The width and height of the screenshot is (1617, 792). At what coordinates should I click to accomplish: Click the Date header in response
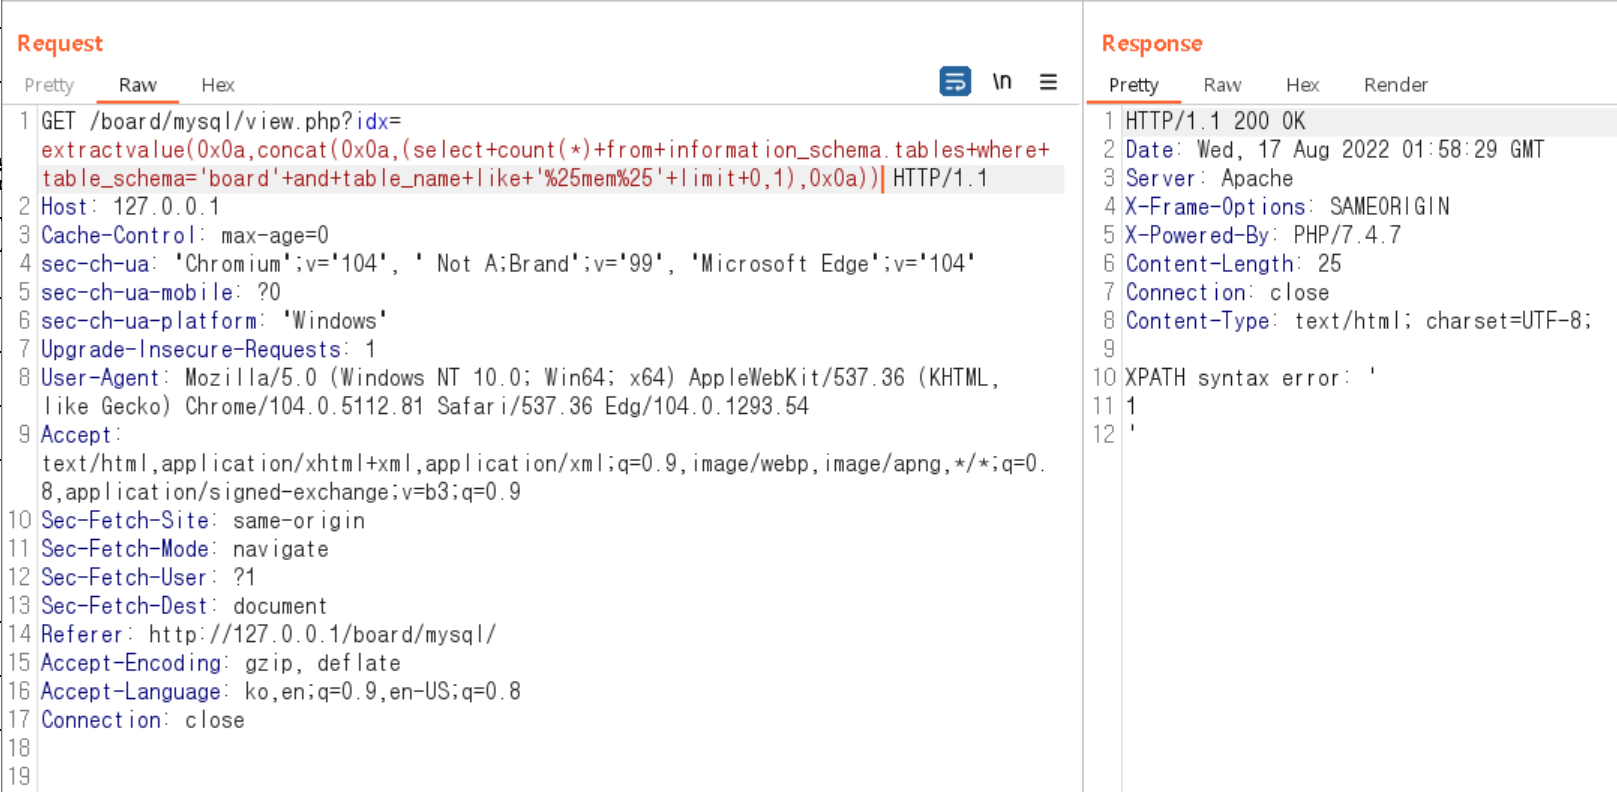(x=1335, y=150)
